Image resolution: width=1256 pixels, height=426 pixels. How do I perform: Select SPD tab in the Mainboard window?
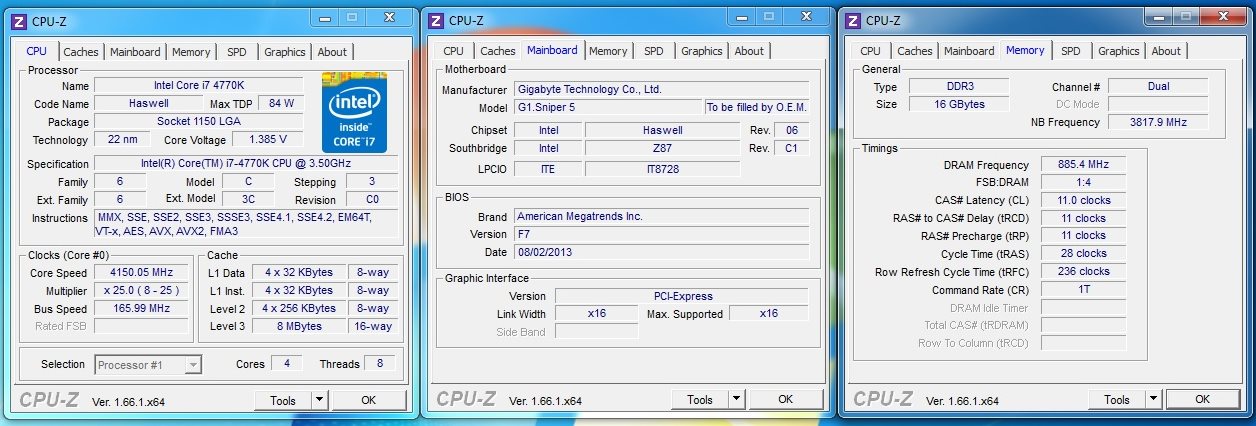[654, 51]
